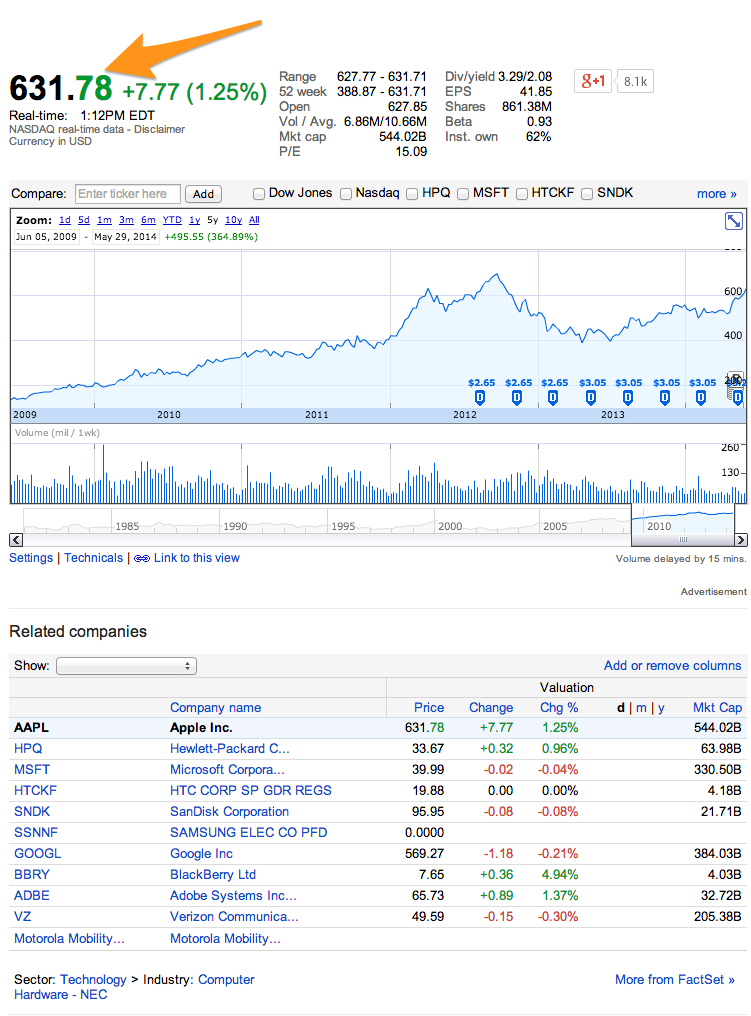Open the MSFT ticker link
Screen dimensions: 751x1016
(32, 769)
